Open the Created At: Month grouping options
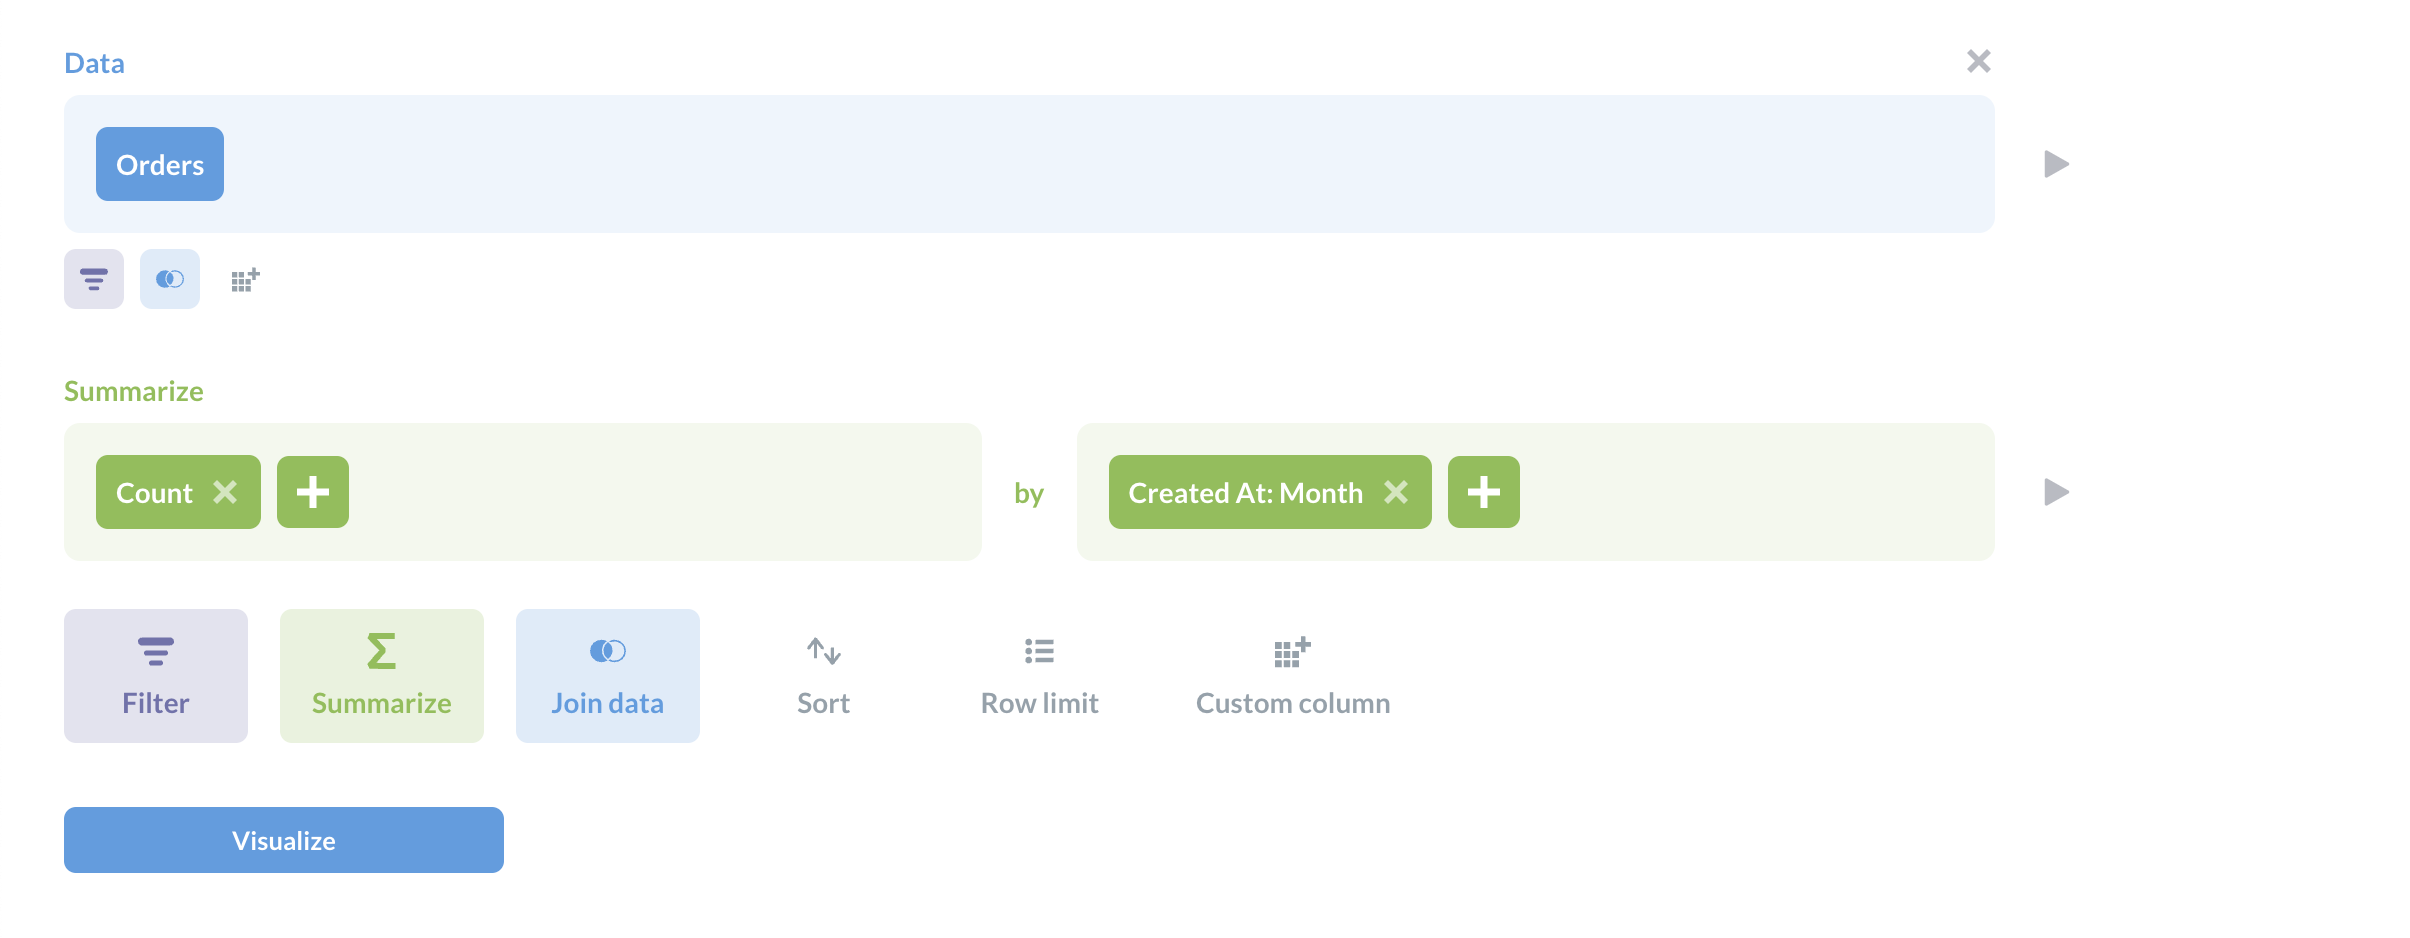The image size is (2410, 938). point(1245,491)
